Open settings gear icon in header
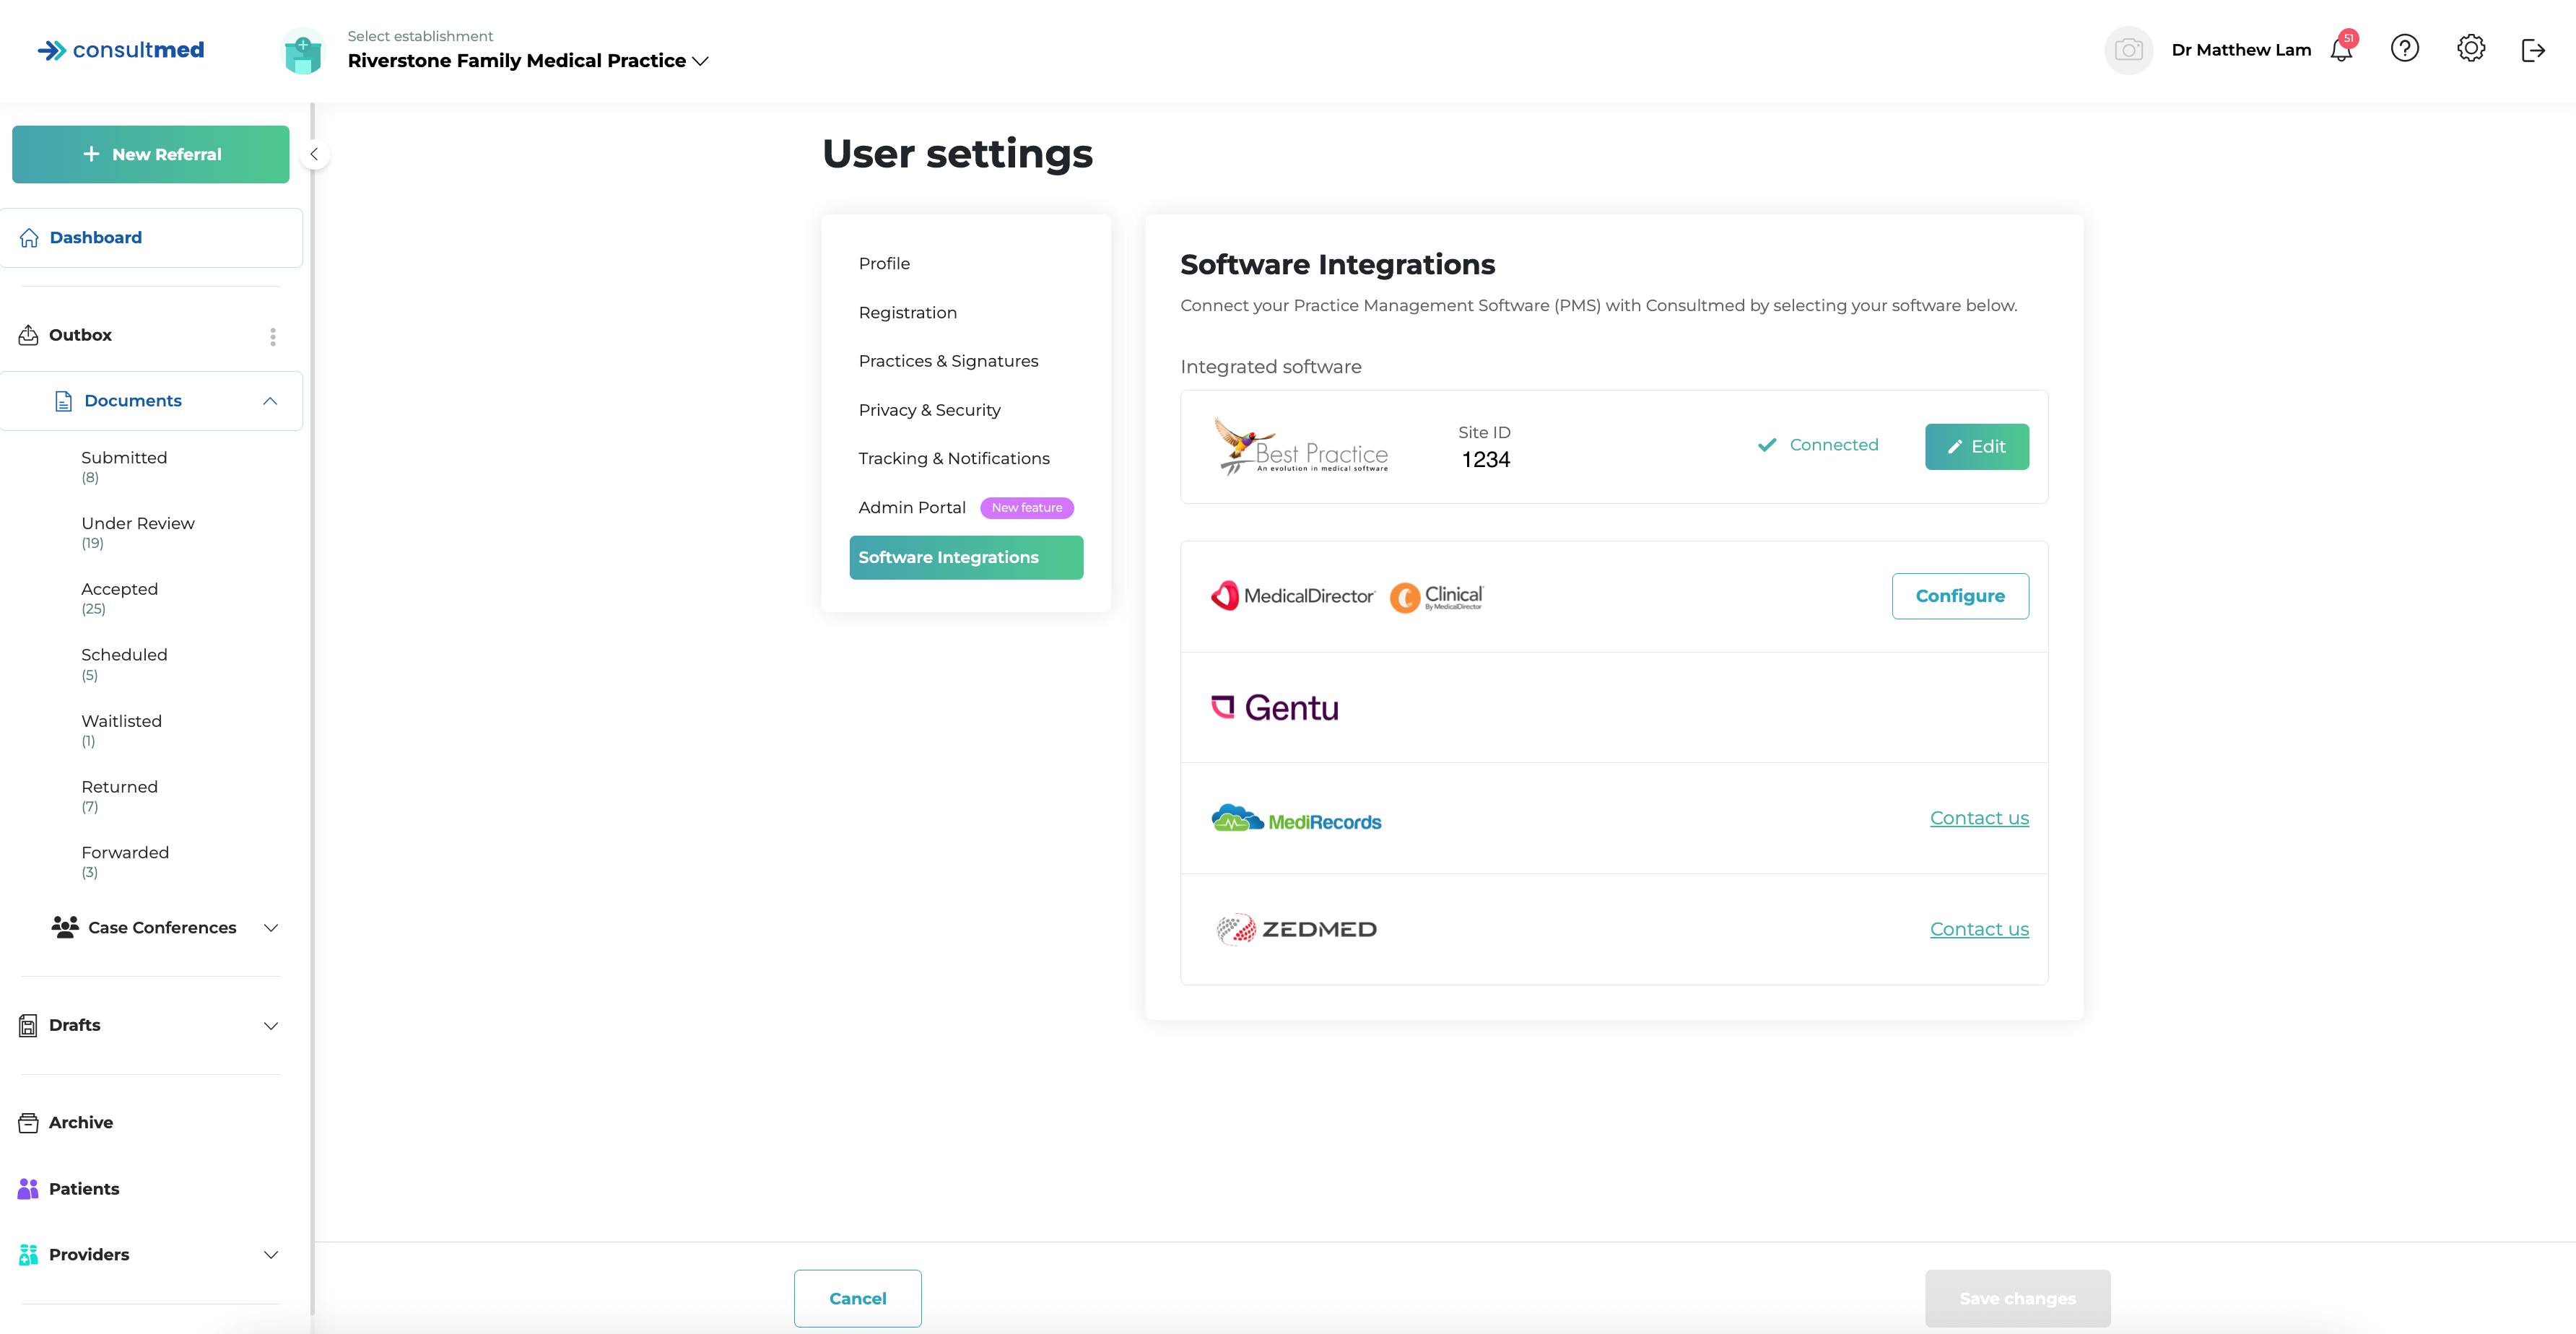Image resolution: width=2576 pixels, height=1334 pixels. [2470, 49]
